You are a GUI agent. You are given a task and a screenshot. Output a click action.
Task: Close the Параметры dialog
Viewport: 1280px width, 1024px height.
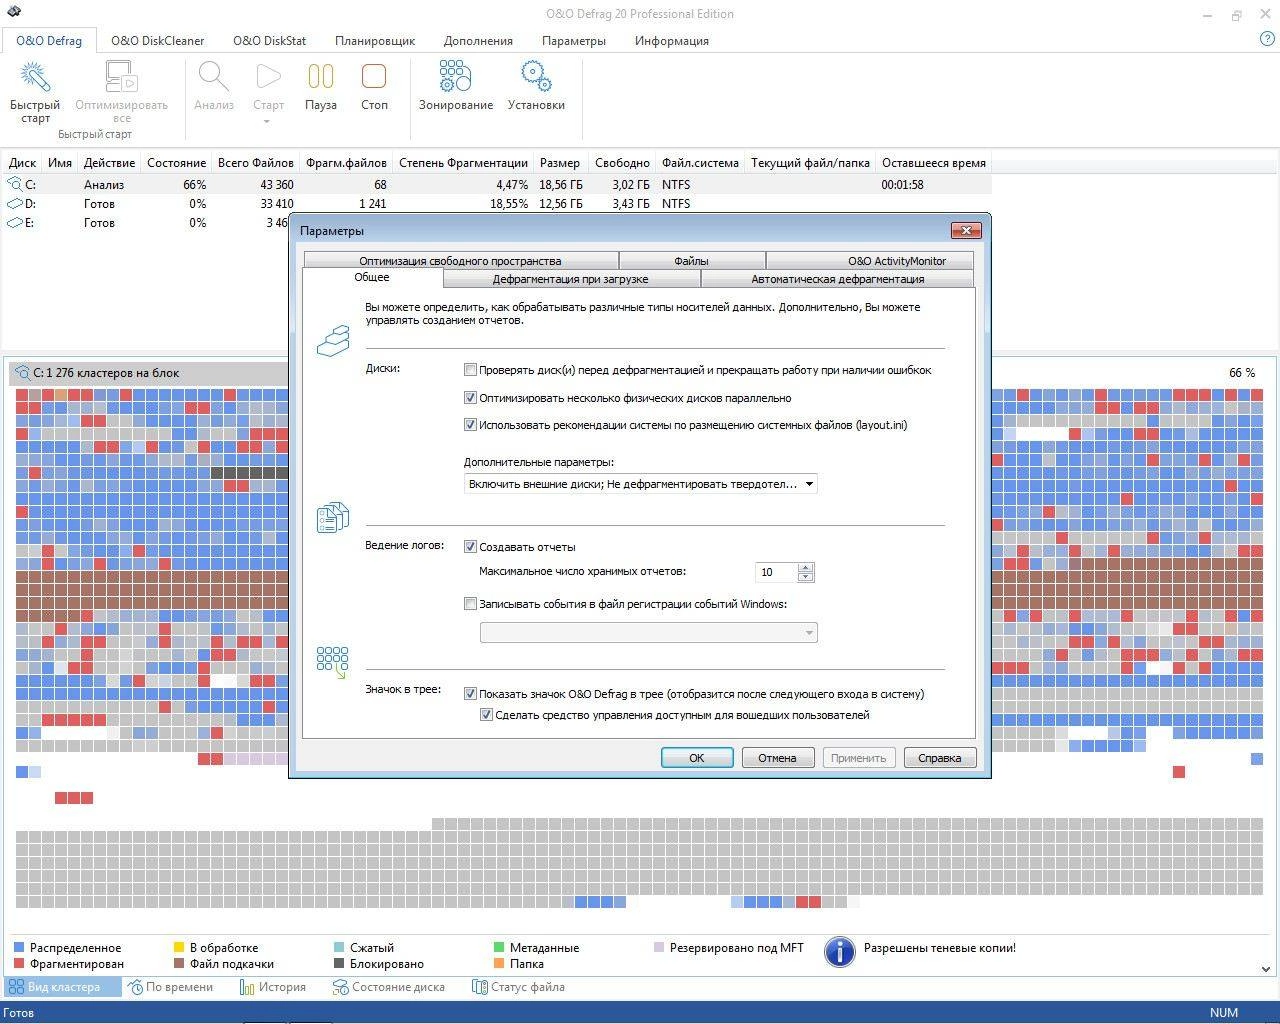pos(966,230)
